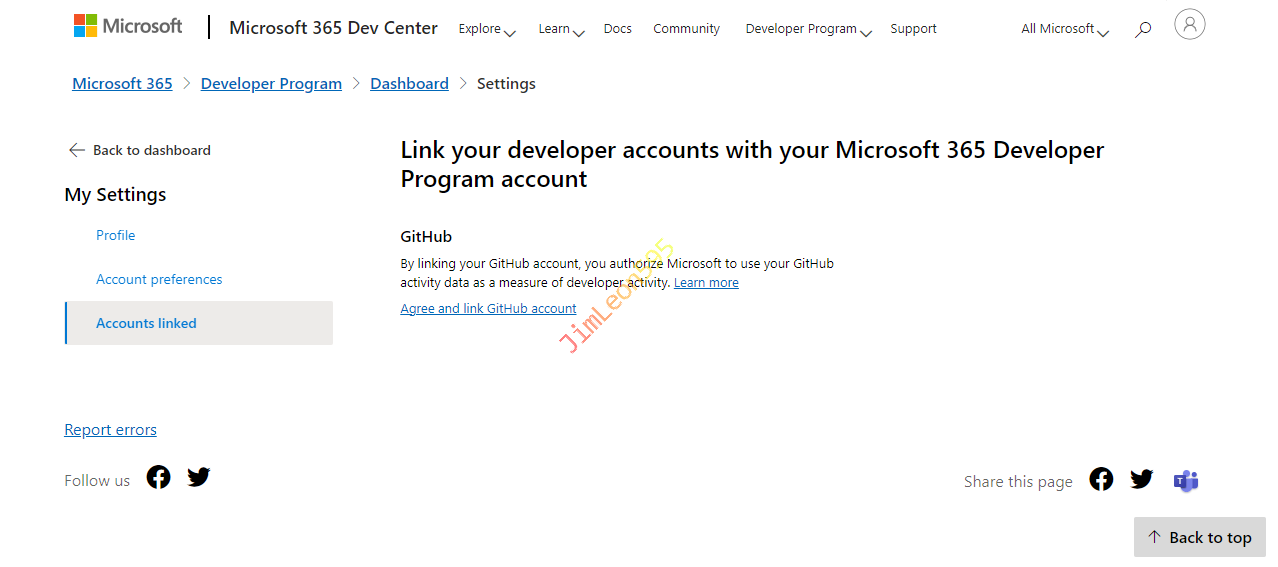Click the Back to top button

1200,537
